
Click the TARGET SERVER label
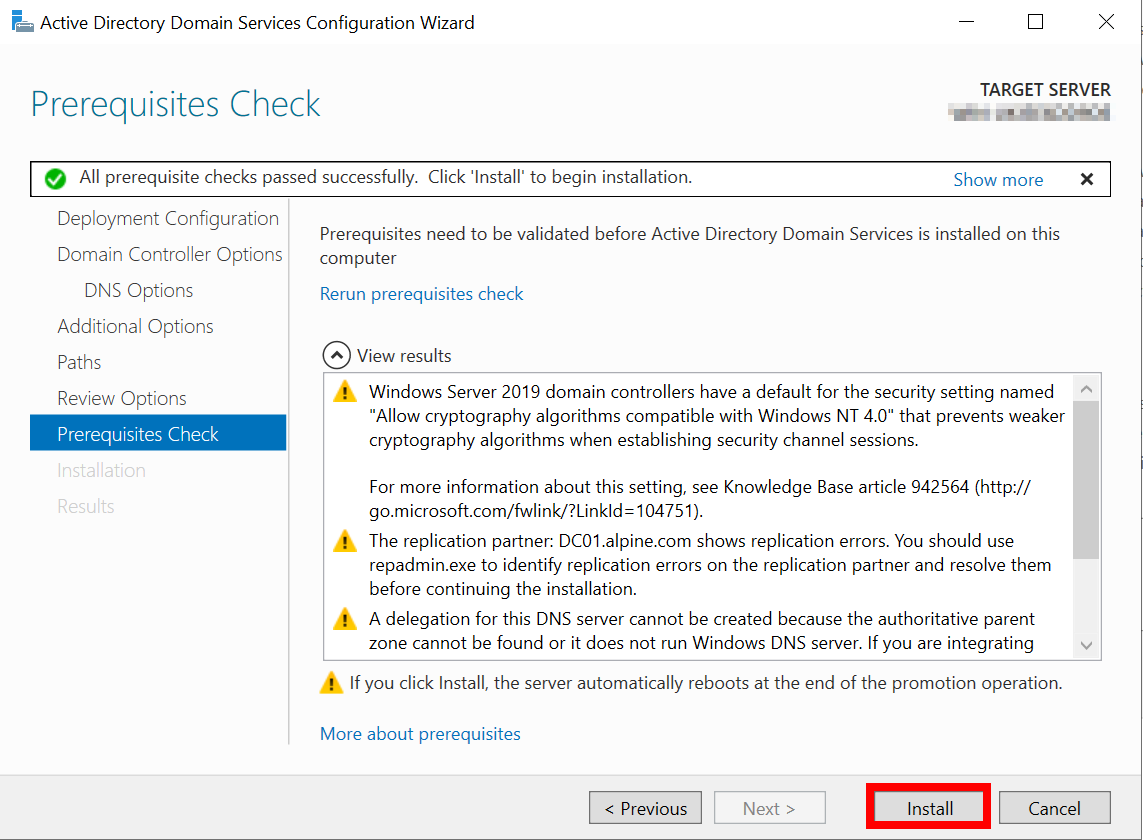pos(1045,90)
